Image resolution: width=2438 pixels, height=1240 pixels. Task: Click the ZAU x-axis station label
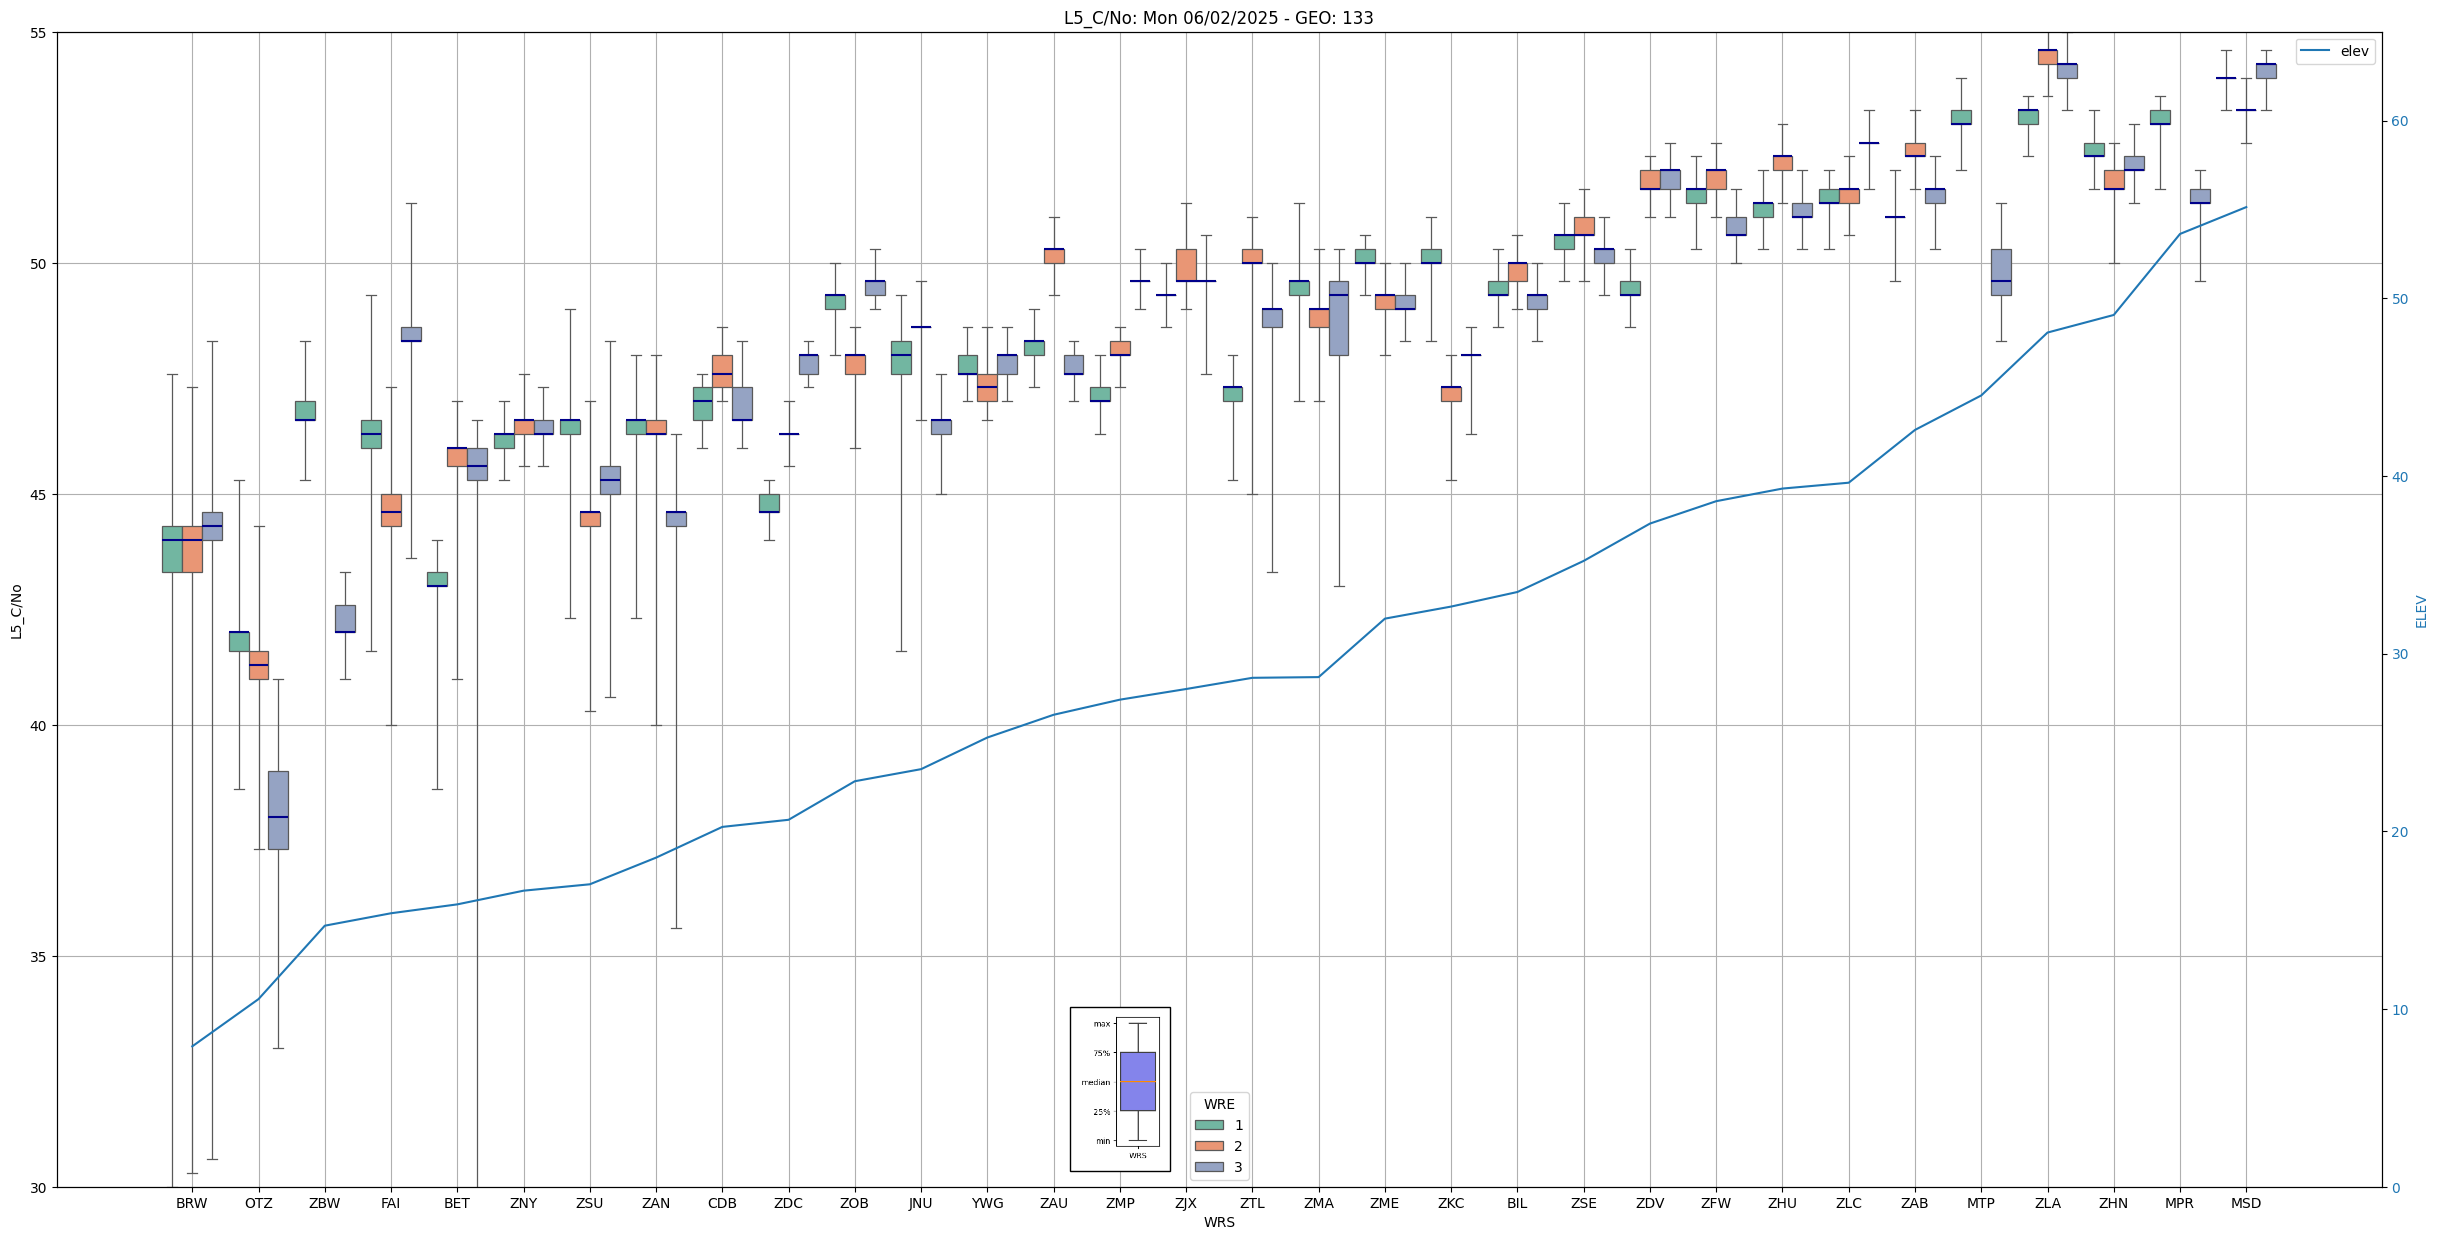[x=1054, y=1203]
